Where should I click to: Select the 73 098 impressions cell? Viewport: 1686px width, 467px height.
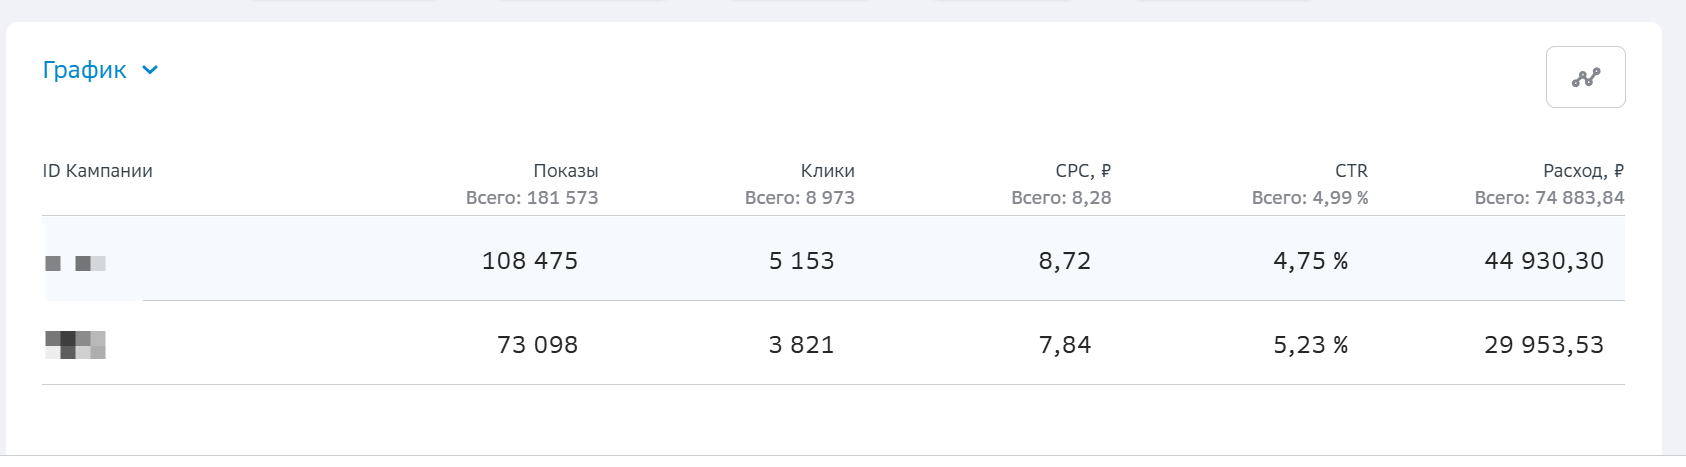pos(537,345)
